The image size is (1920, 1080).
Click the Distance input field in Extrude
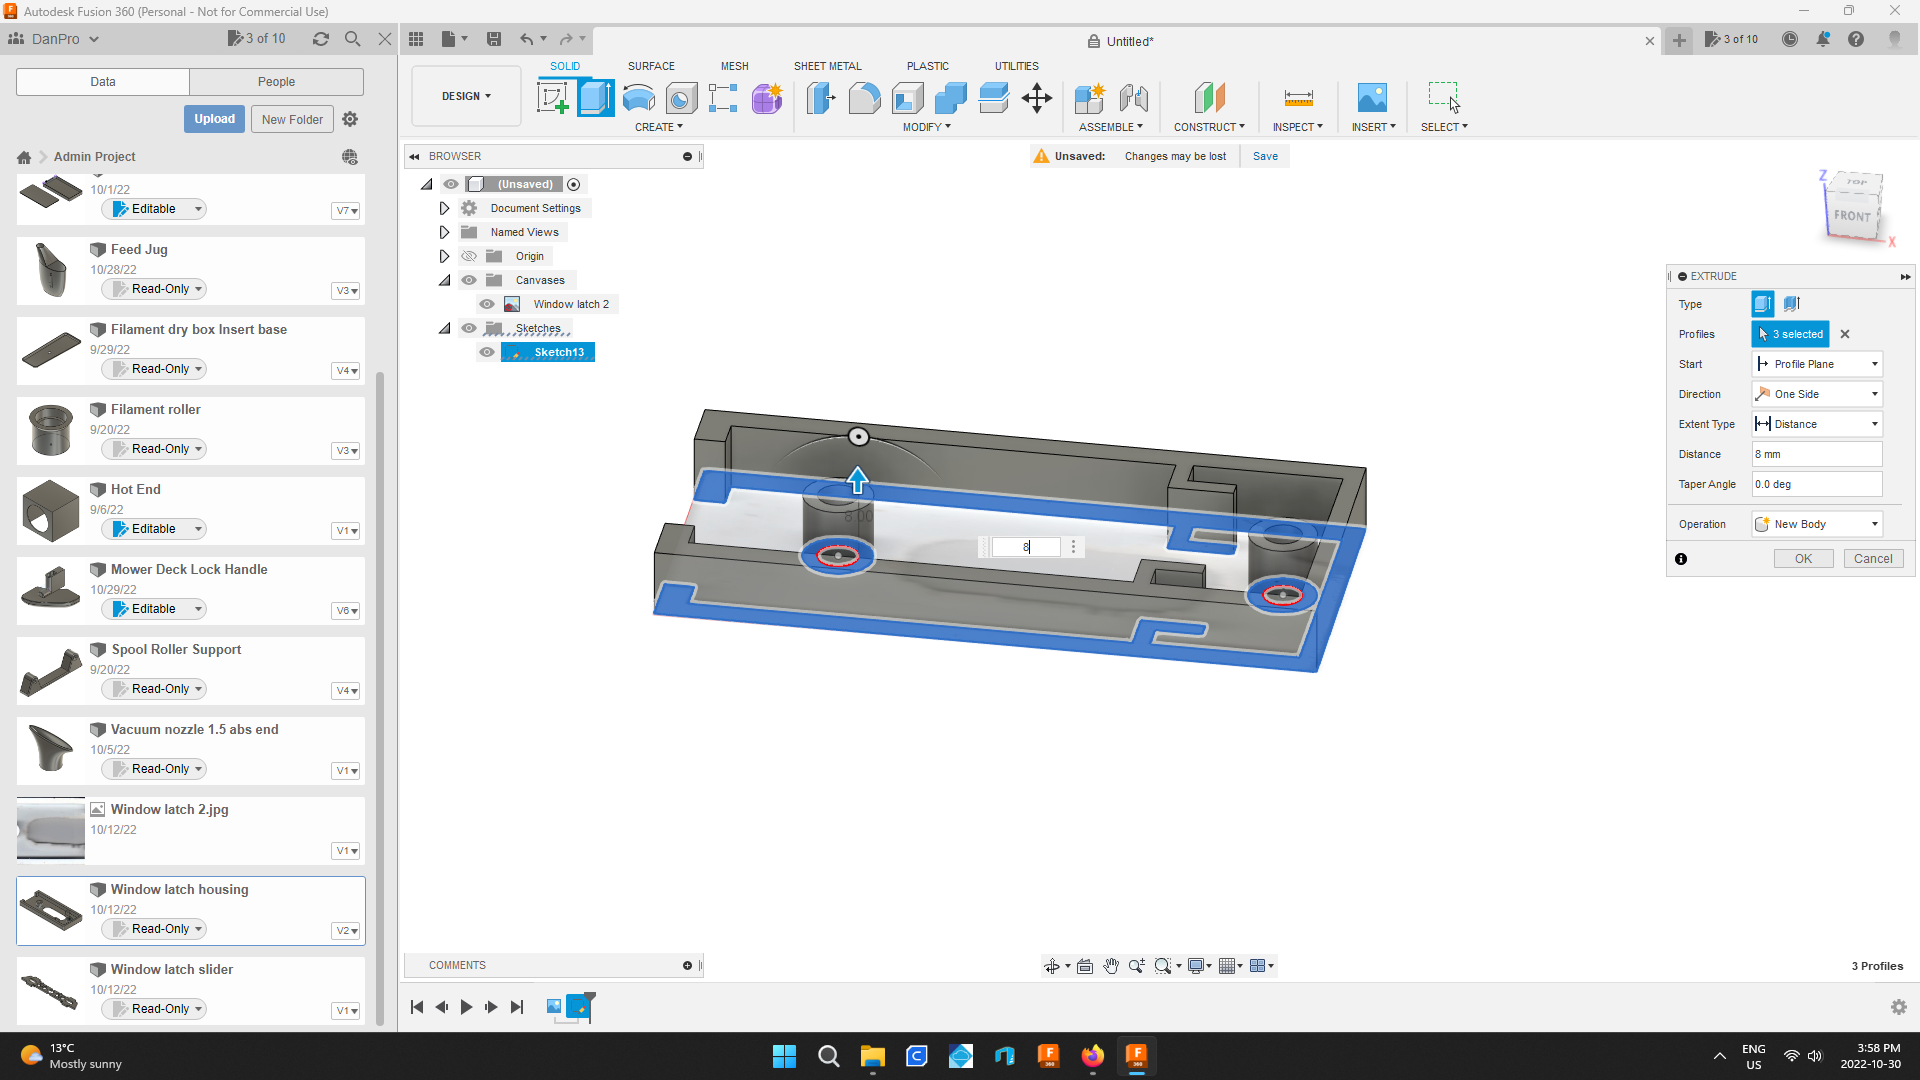tap(1816, 454)
